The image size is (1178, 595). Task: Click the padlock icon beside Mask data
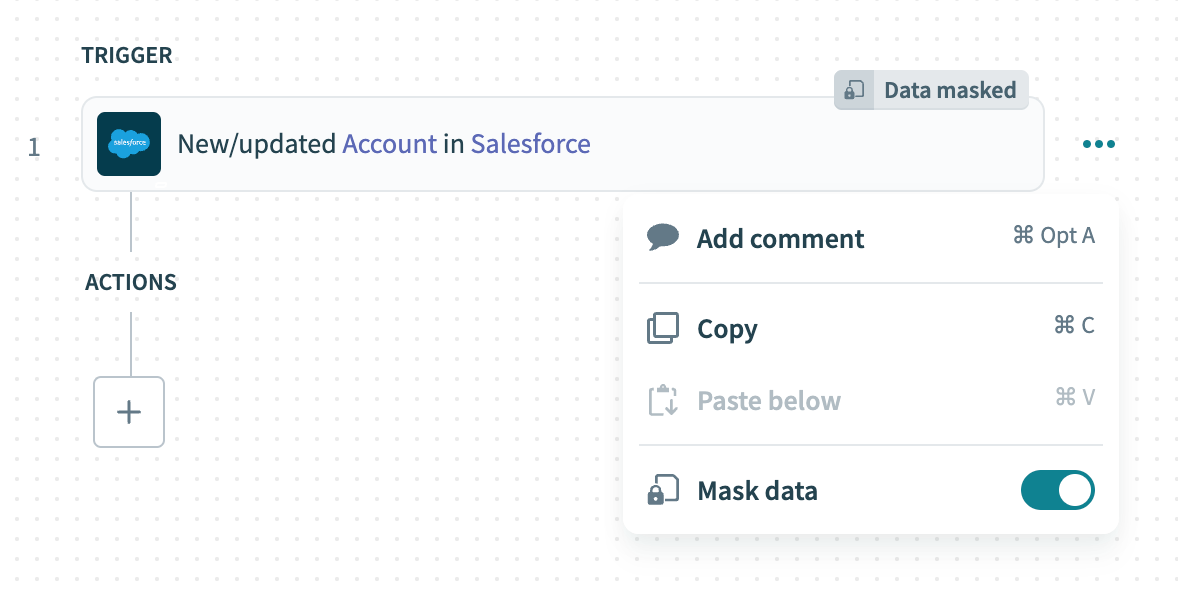click(x=663, y=490)
